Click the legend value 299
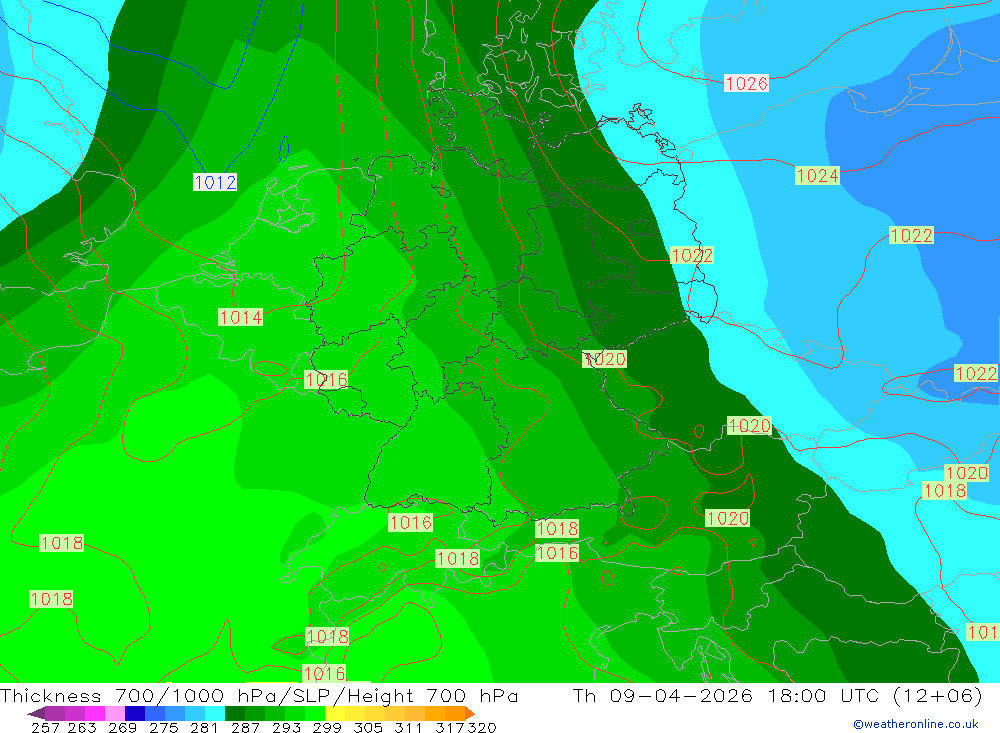1000x733 pixels. click(x=326, y=727)
